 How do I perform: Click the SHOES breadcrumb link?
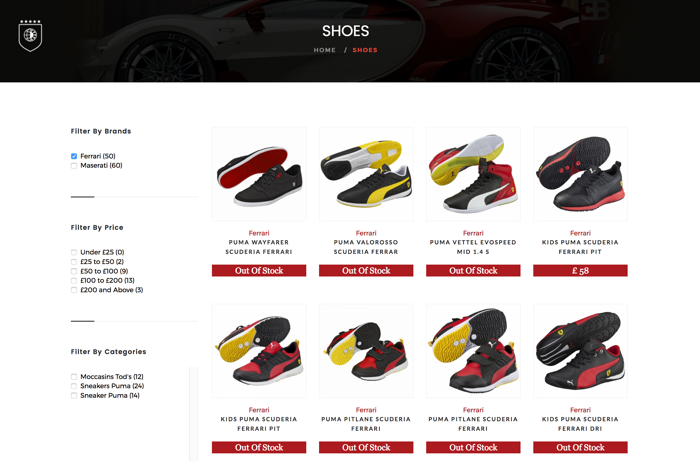tap(365, 50)
